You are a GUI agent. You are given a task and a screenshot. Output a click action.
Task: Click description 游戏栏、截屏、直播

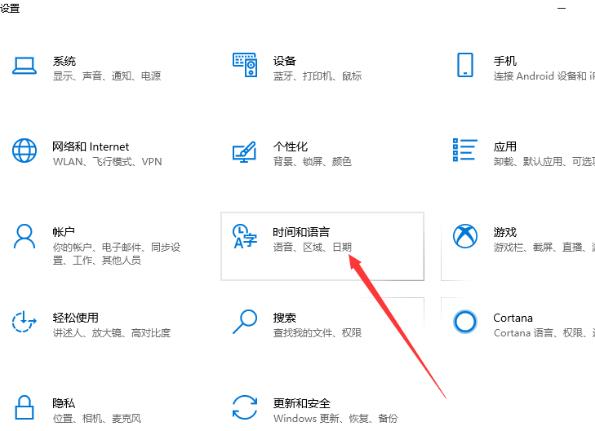pos(544,247)
